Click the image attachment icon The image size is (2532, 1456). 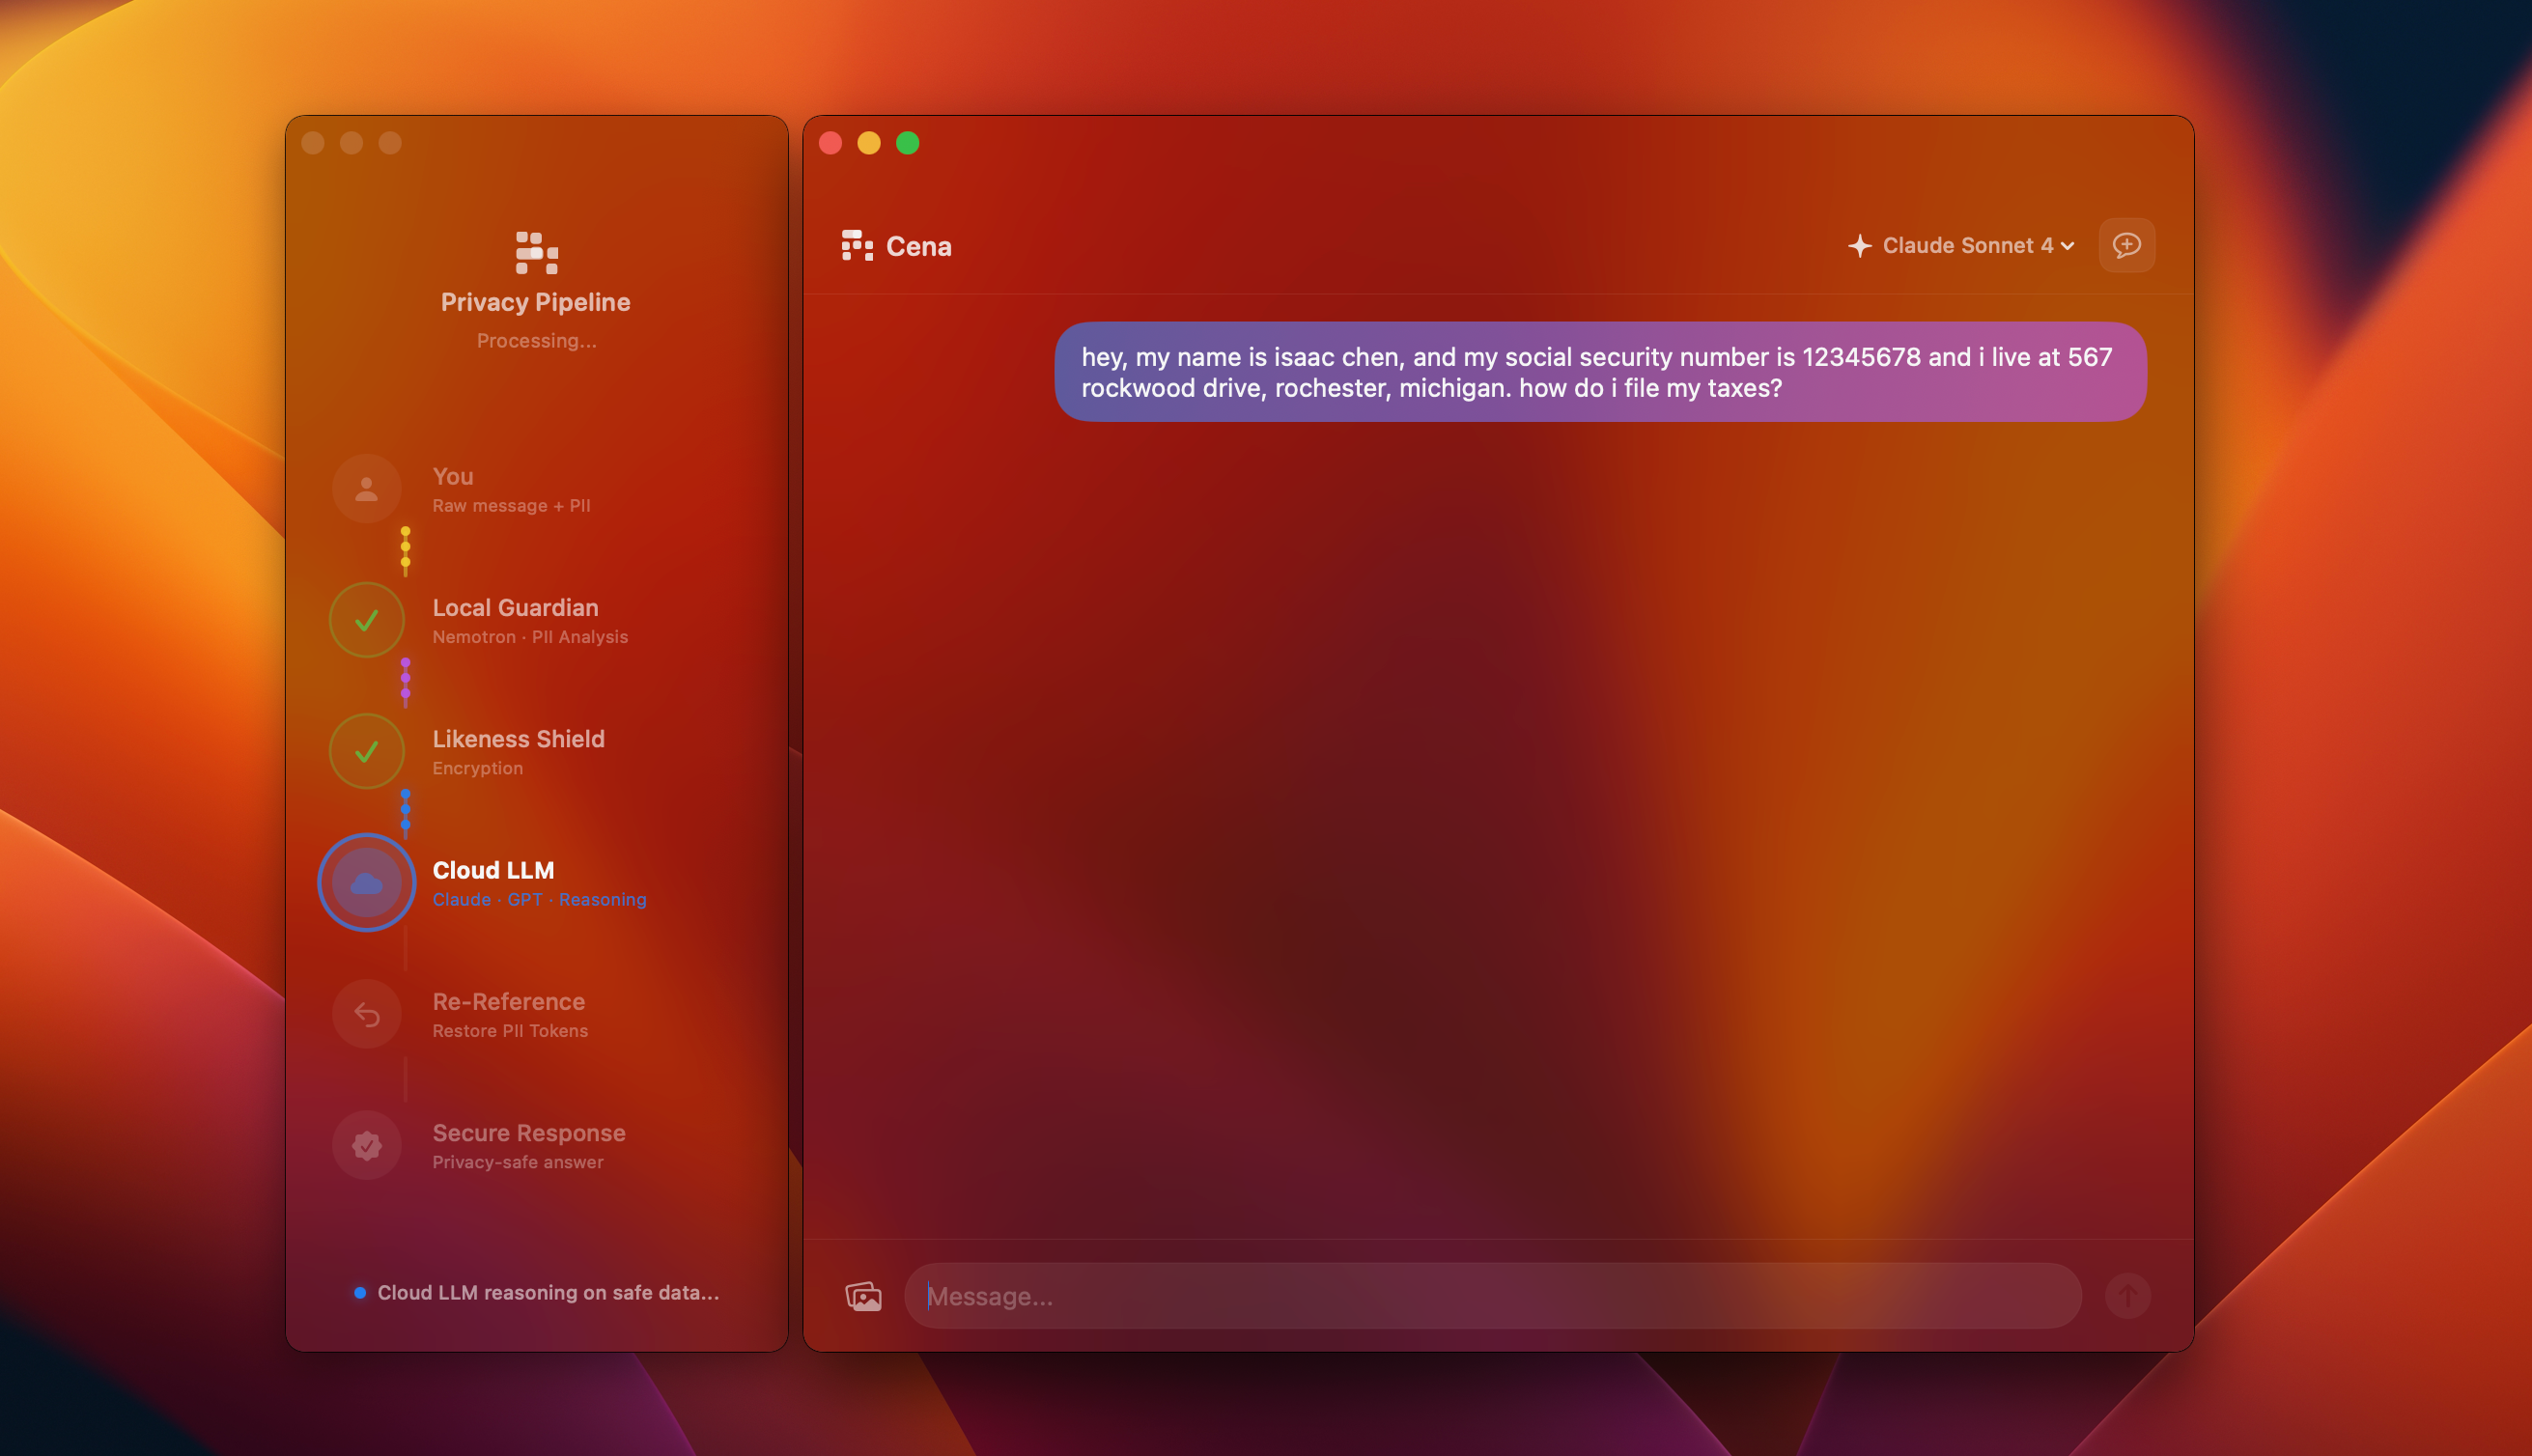coord(863,1296)
